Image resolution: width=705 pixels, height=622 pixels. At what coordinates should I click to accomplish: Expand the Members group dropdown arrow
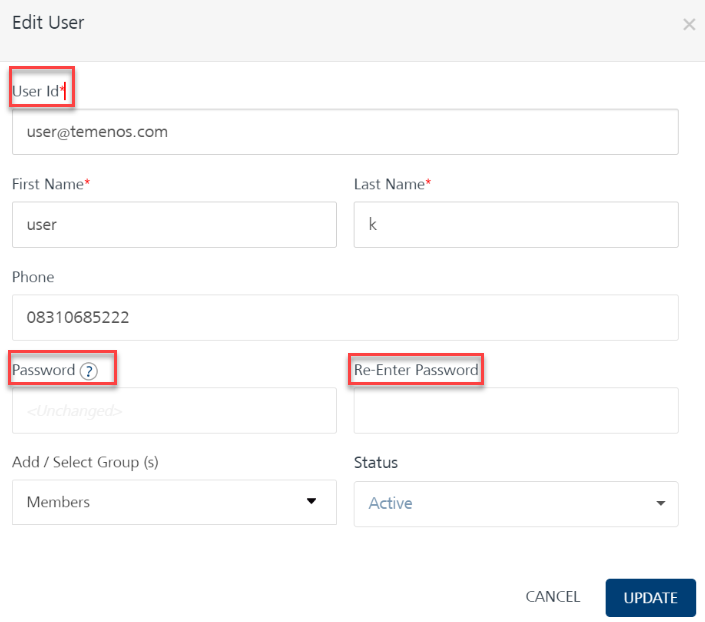tap(311, 501)
